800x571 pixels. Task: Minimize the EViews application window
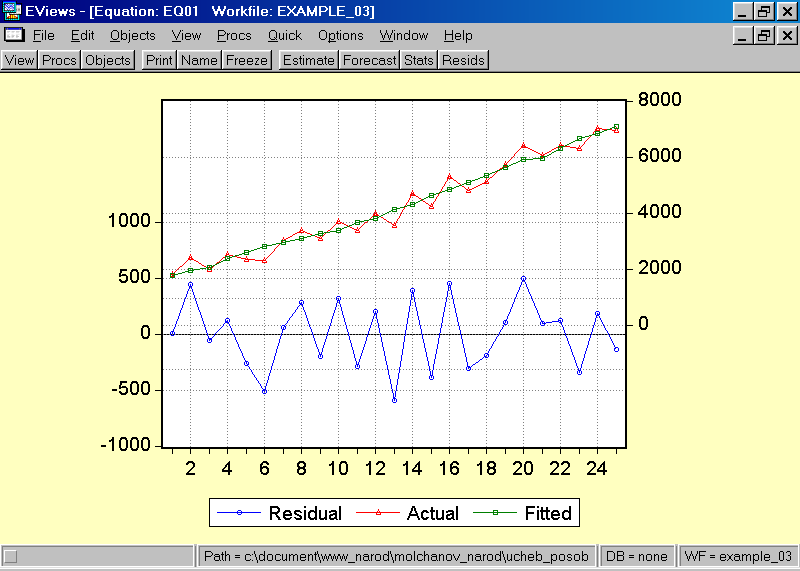[742, 11]
